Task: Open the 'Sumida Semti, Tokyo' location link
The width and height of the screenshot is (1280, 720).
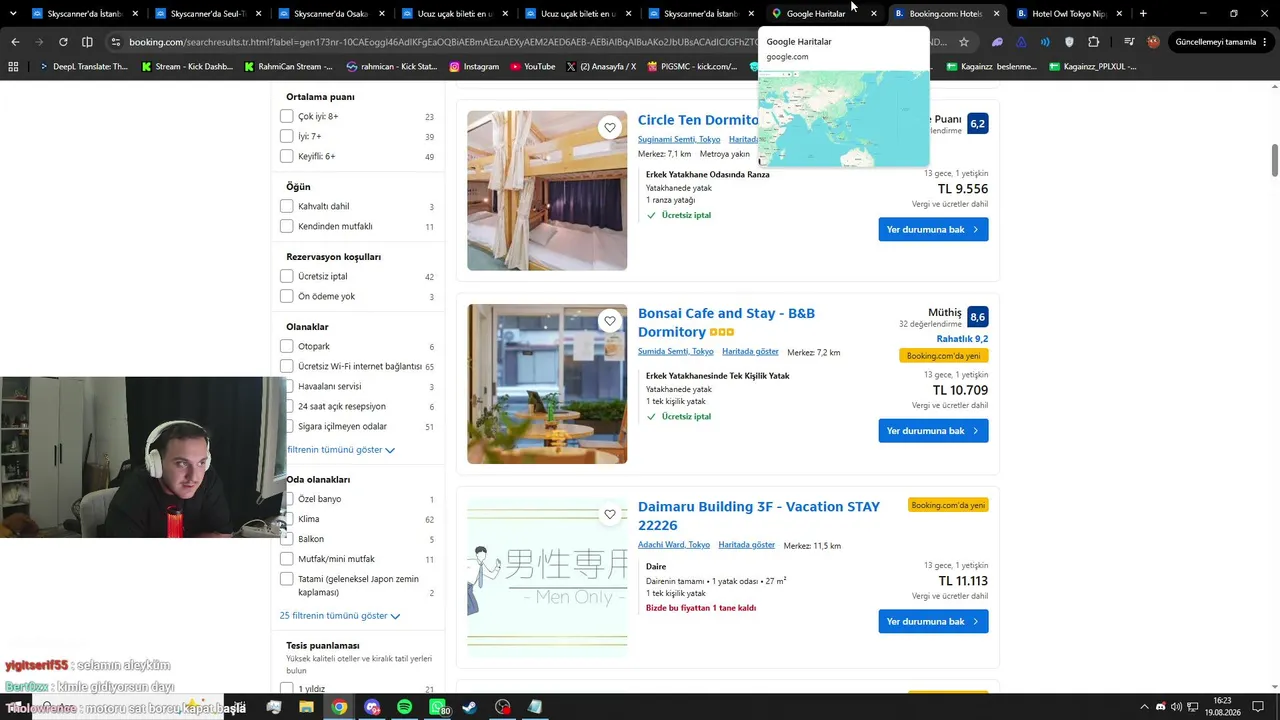Action: coord(676,352)
